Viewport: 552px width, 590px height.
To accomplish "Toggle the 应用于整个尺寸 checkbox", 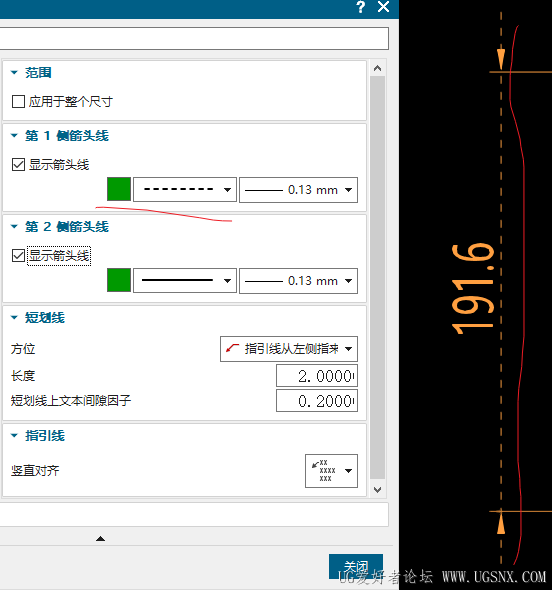I will click(x=18, y=102).
